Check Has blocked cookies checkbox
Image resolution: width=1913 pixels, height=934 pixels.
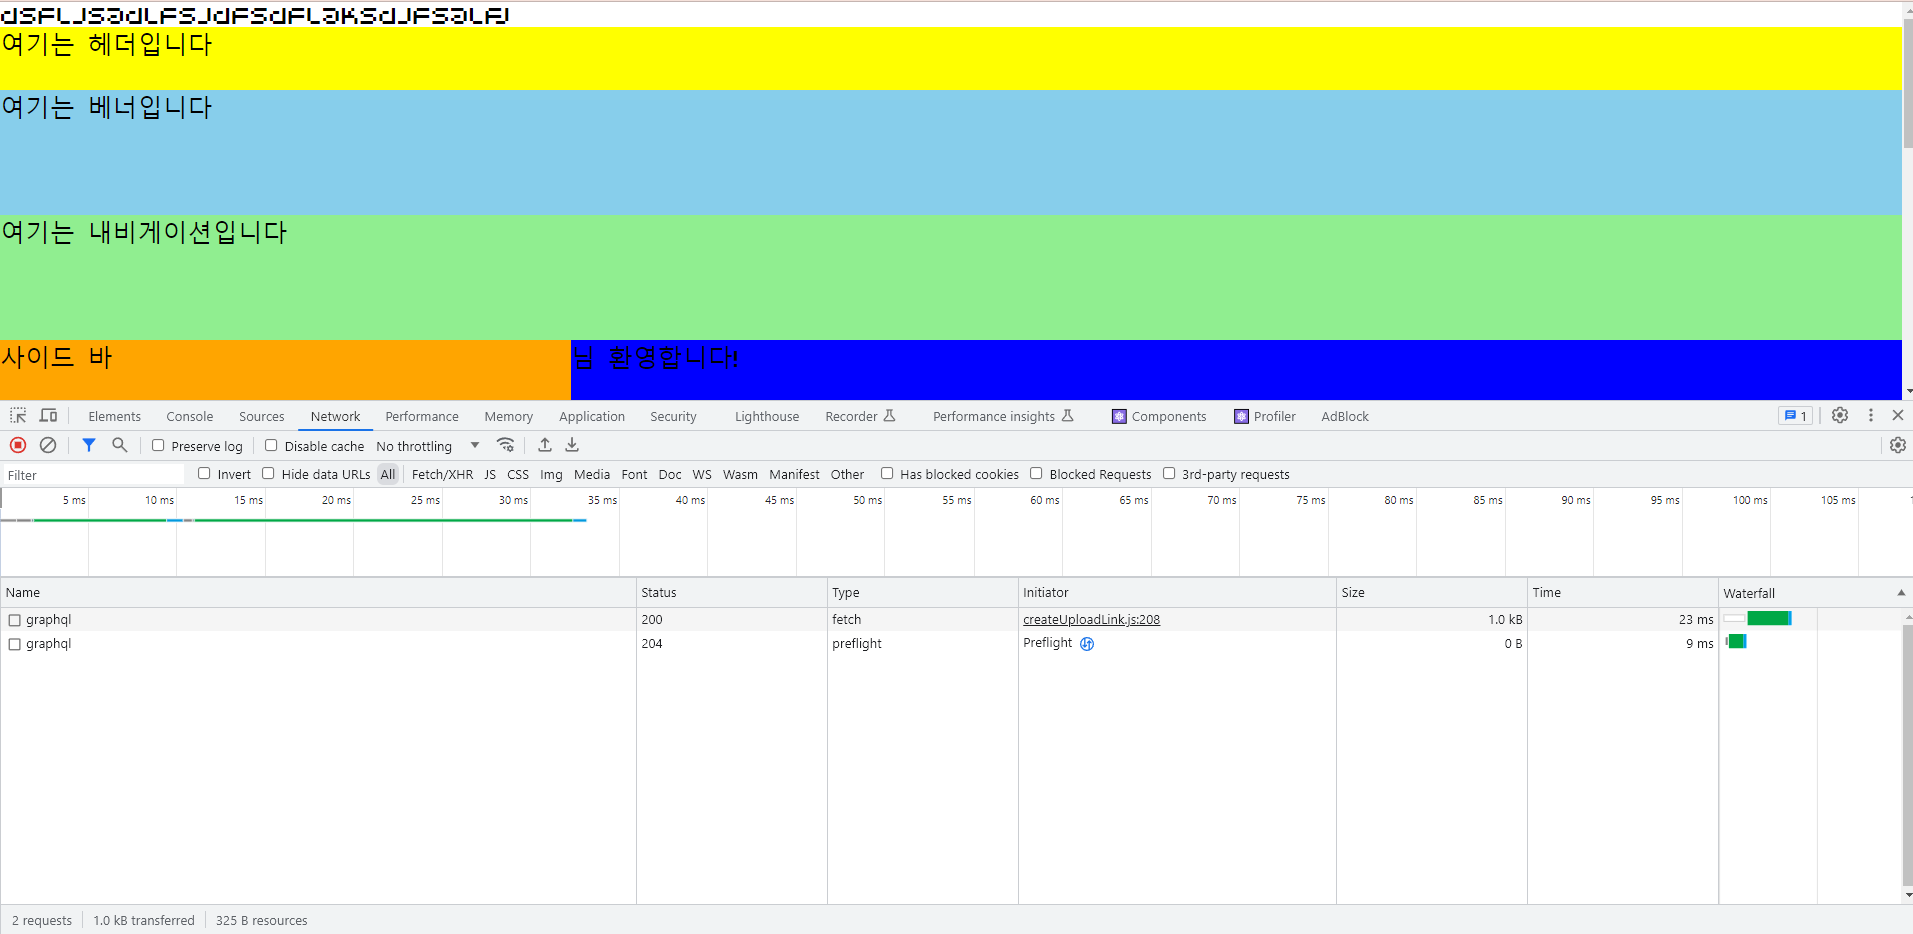click(x=887, y=474)
